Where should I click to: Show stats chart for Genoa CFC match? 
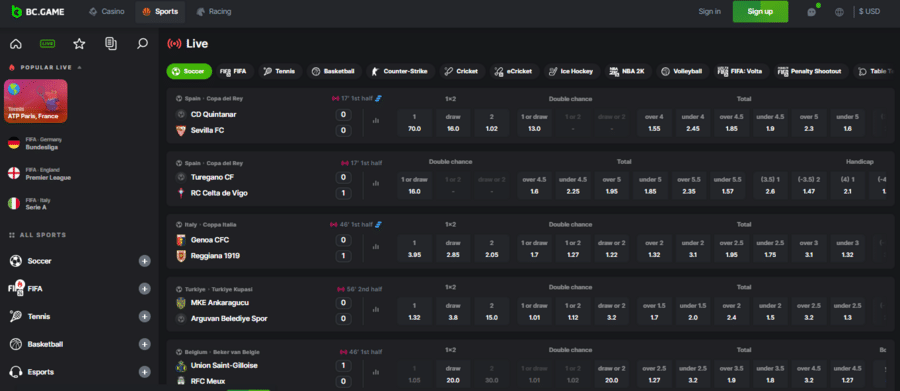coord(377,246)
